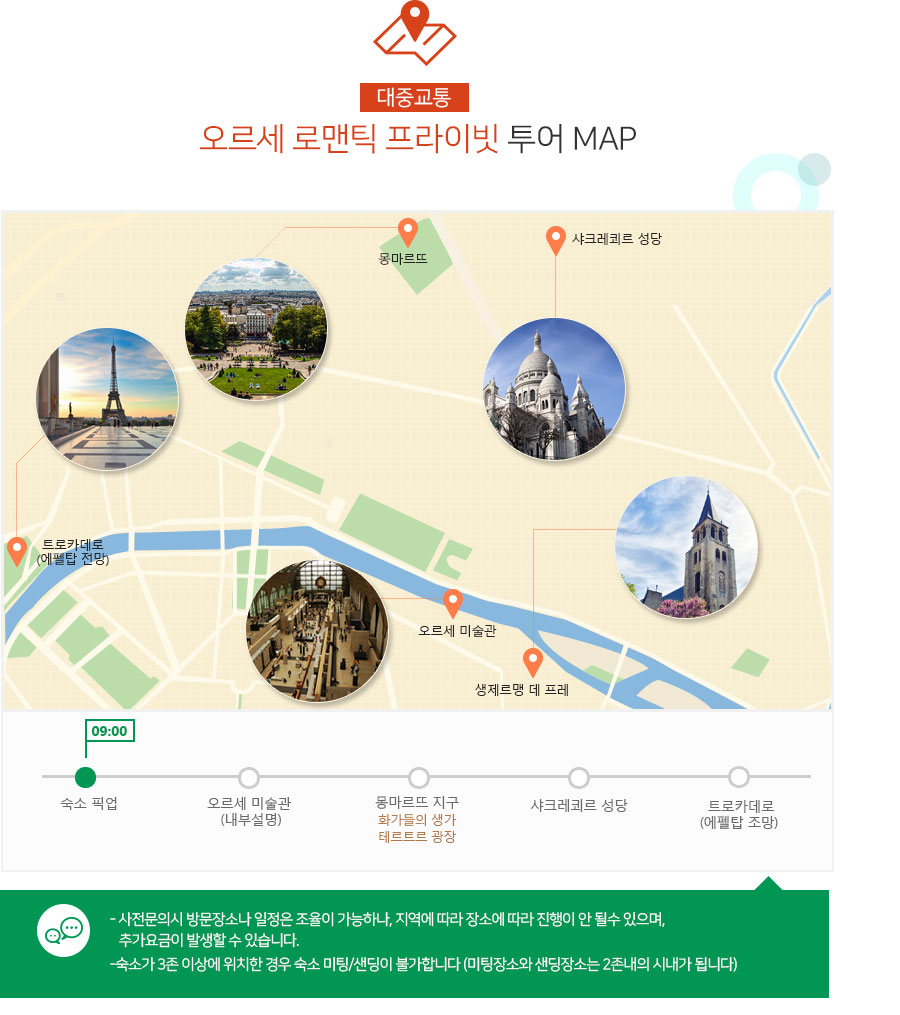900x1015 pixels.
Task: Click the 트로카데로 (에펠탑 전망) map label
Action: click(73, 552)
